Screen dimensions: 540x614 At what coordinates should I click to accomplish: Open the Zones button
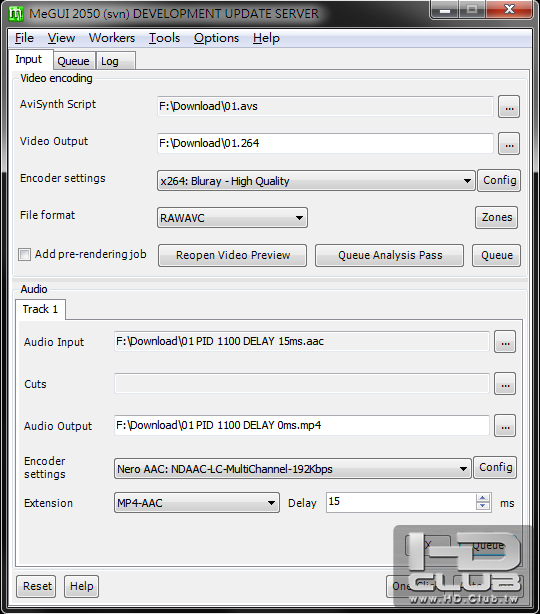tap(497, 217)
